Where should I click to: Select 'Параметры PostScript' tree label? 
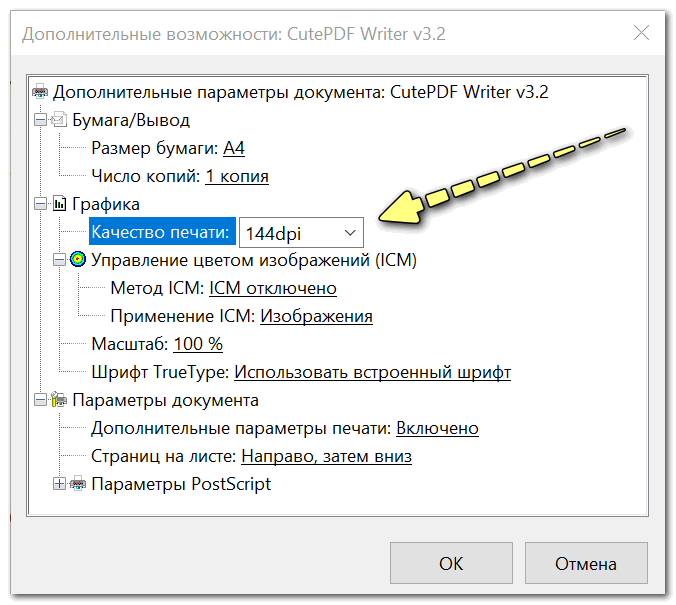[x=181, y=484]
